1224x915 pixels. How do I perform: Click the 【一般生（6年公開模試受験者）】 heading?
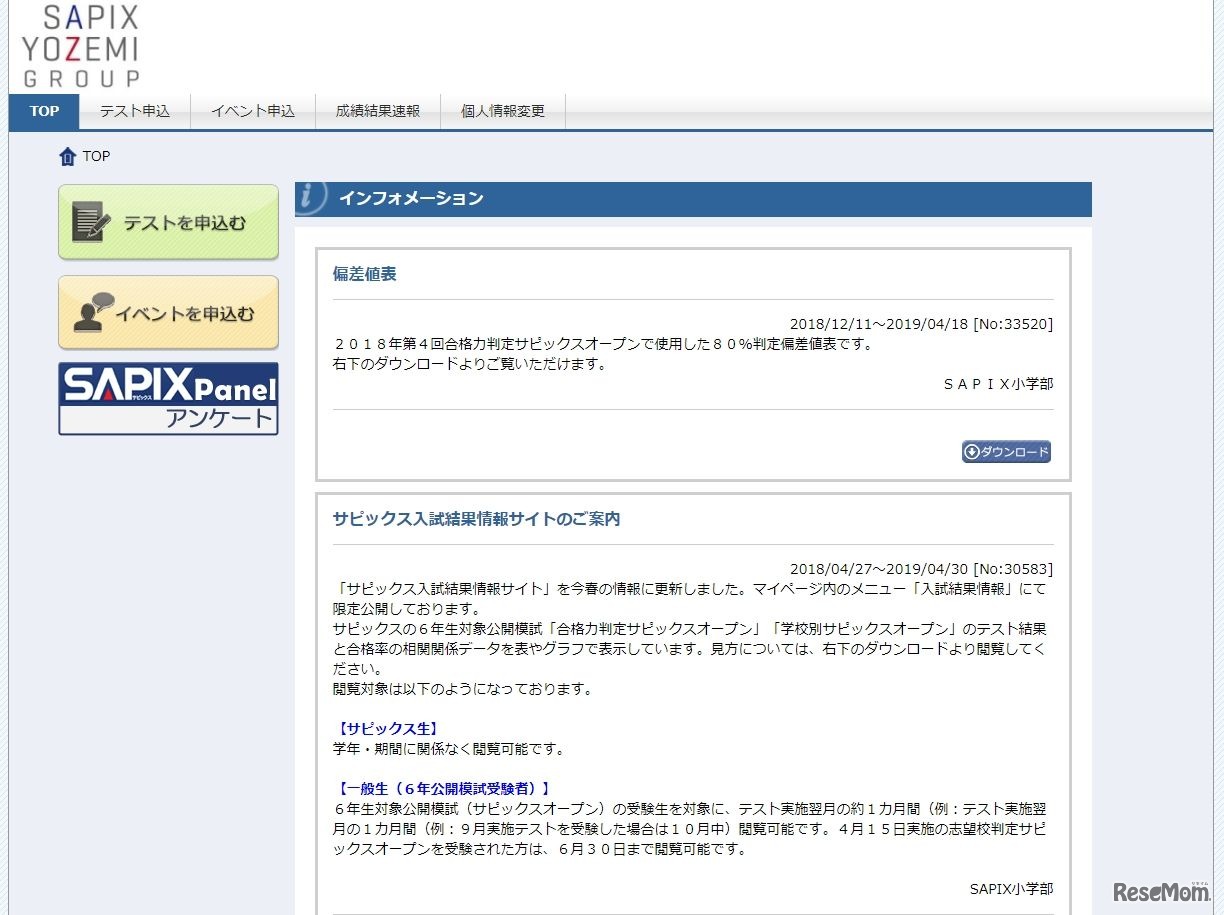coord(444,788)
